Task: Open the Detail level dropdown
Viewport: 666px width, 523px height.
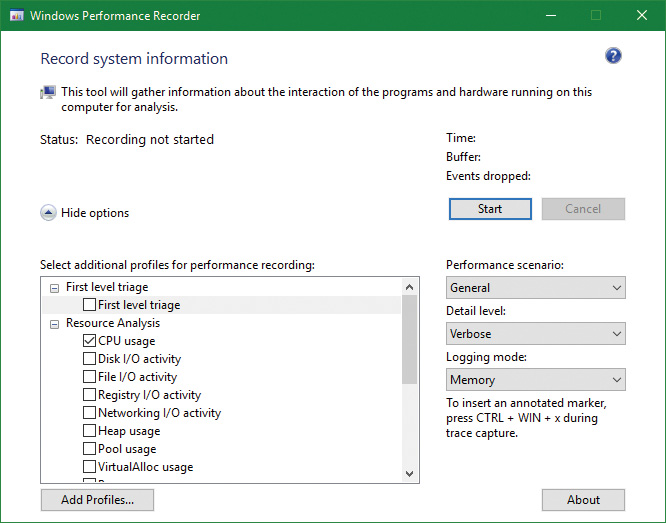Action: [x=535, y=334]
